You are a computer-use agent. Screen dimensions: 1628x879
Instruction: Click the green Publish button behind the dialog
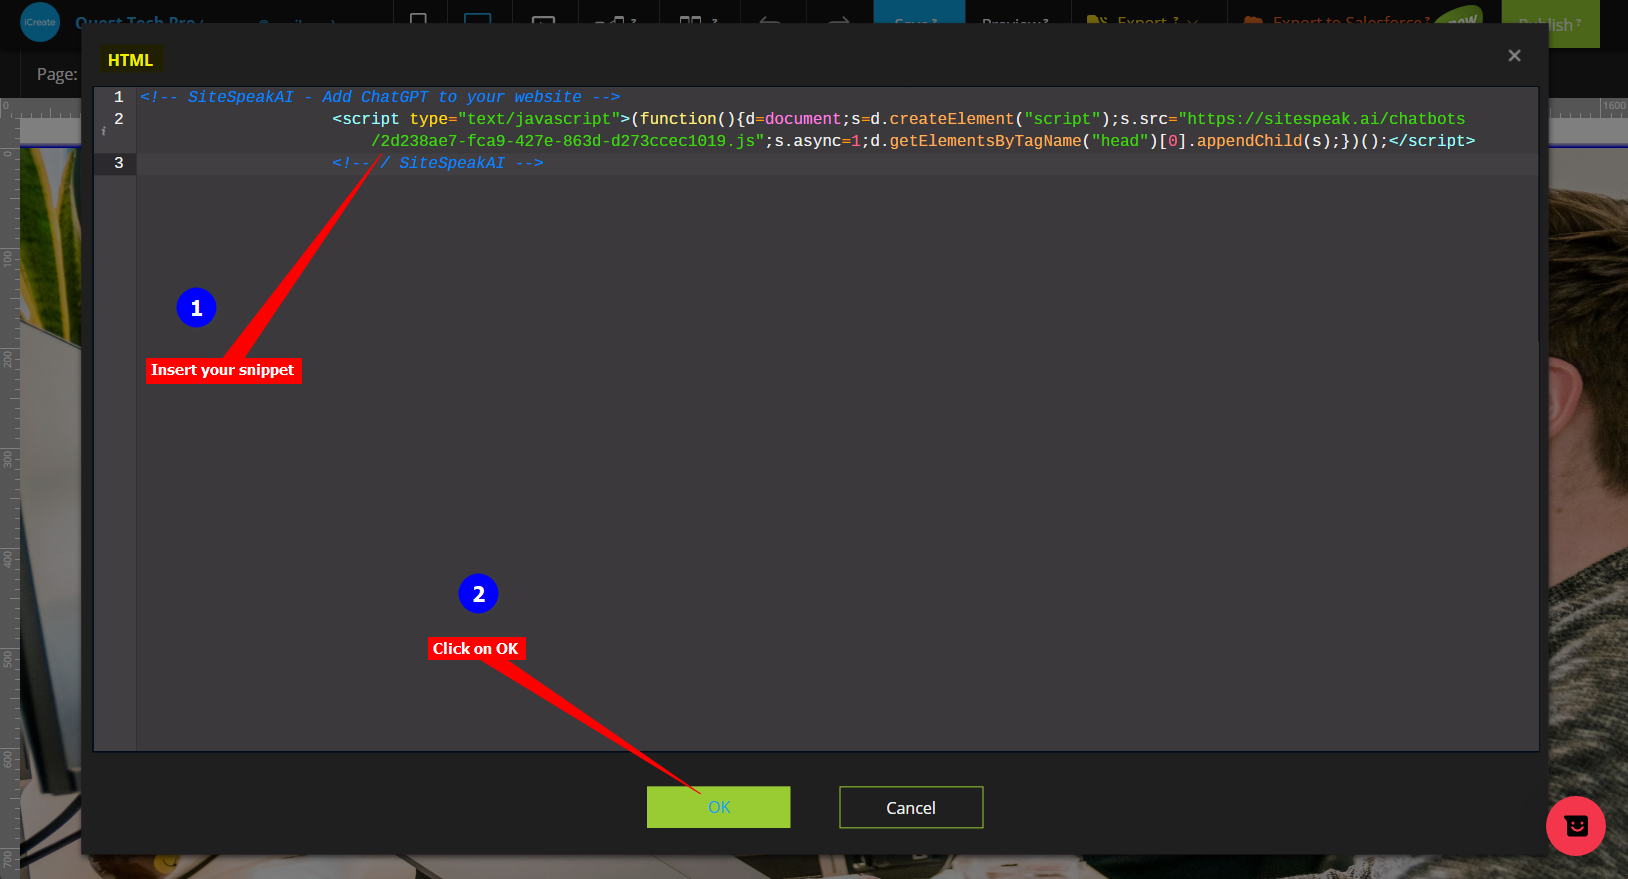pyautogui.click(x=1550, y=24)
